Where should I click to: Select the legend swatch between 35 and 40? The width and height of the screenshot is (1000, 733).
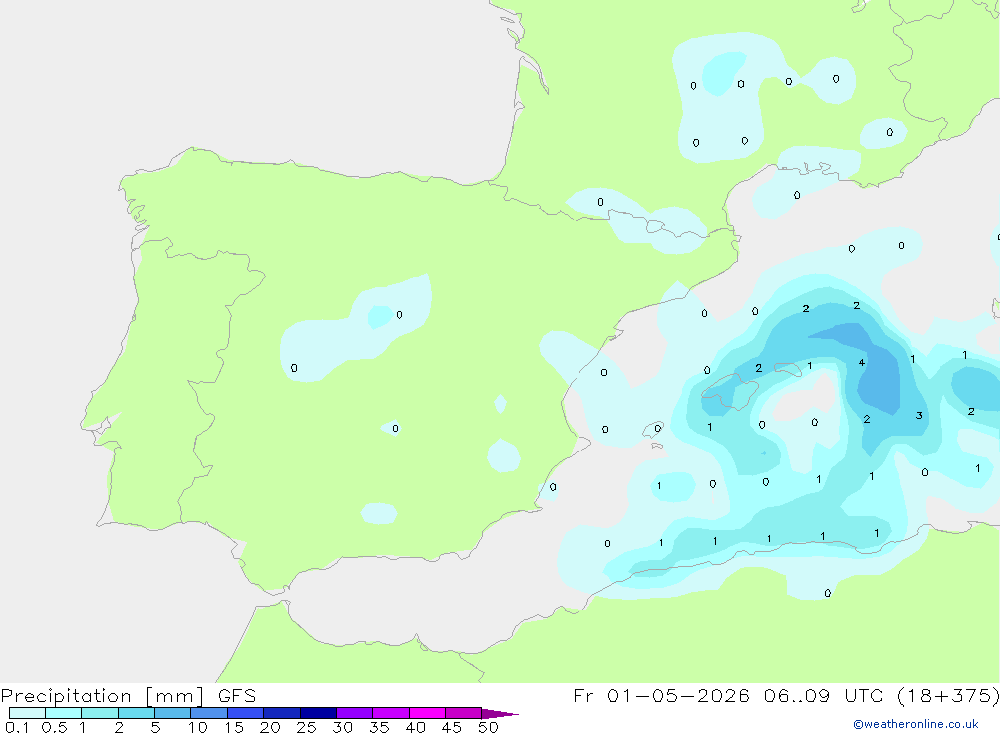tap(390, 713)
